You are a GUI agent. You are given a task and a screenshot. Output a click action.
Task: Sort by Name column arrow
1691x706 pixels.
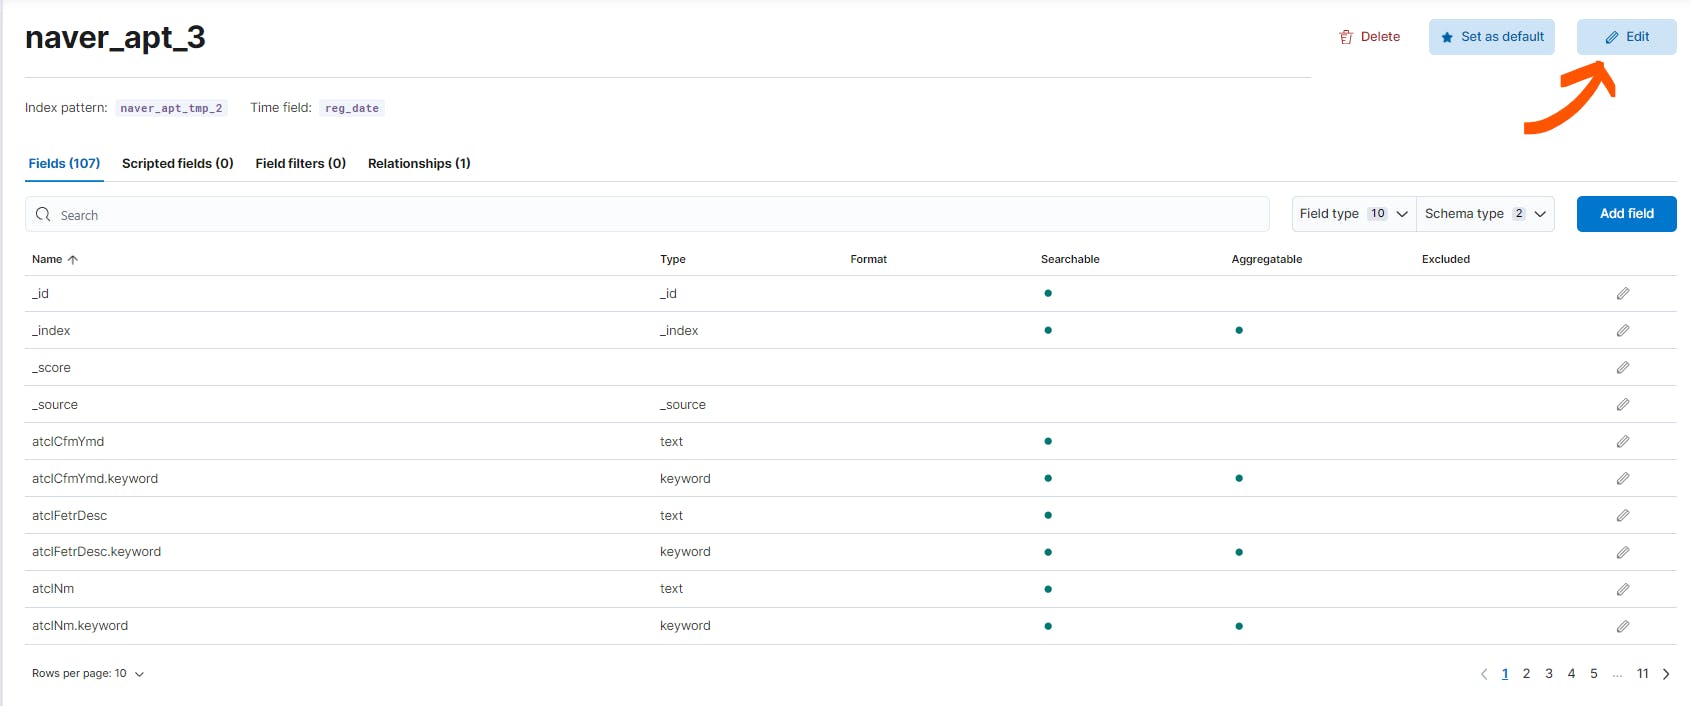point(72,259)
